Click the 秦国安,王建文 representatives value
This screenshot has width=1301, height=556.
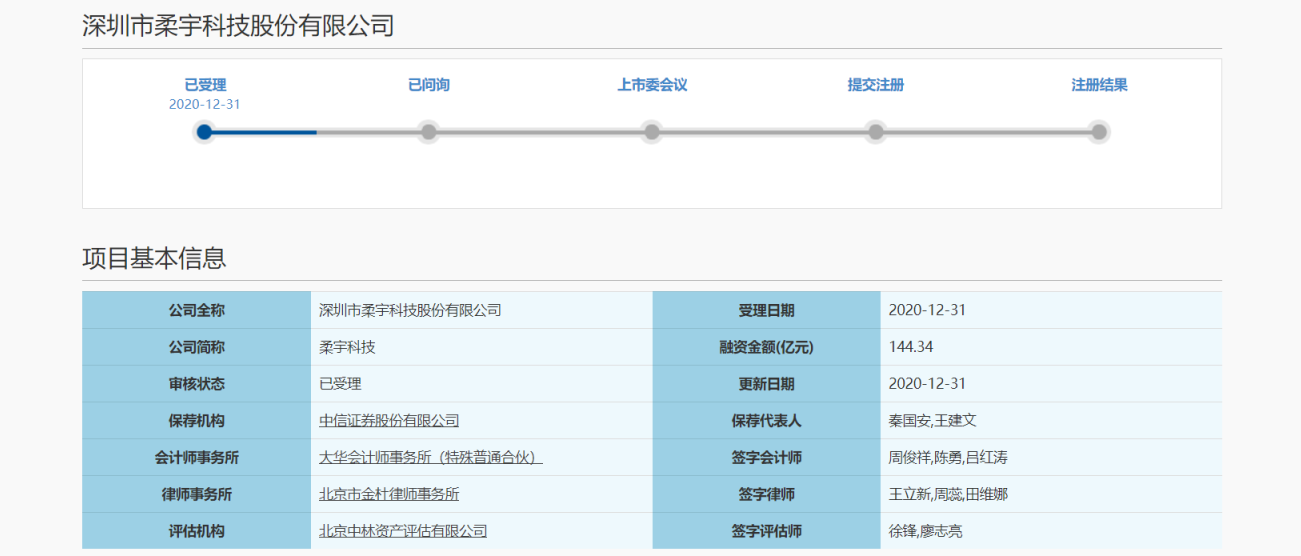932,421
